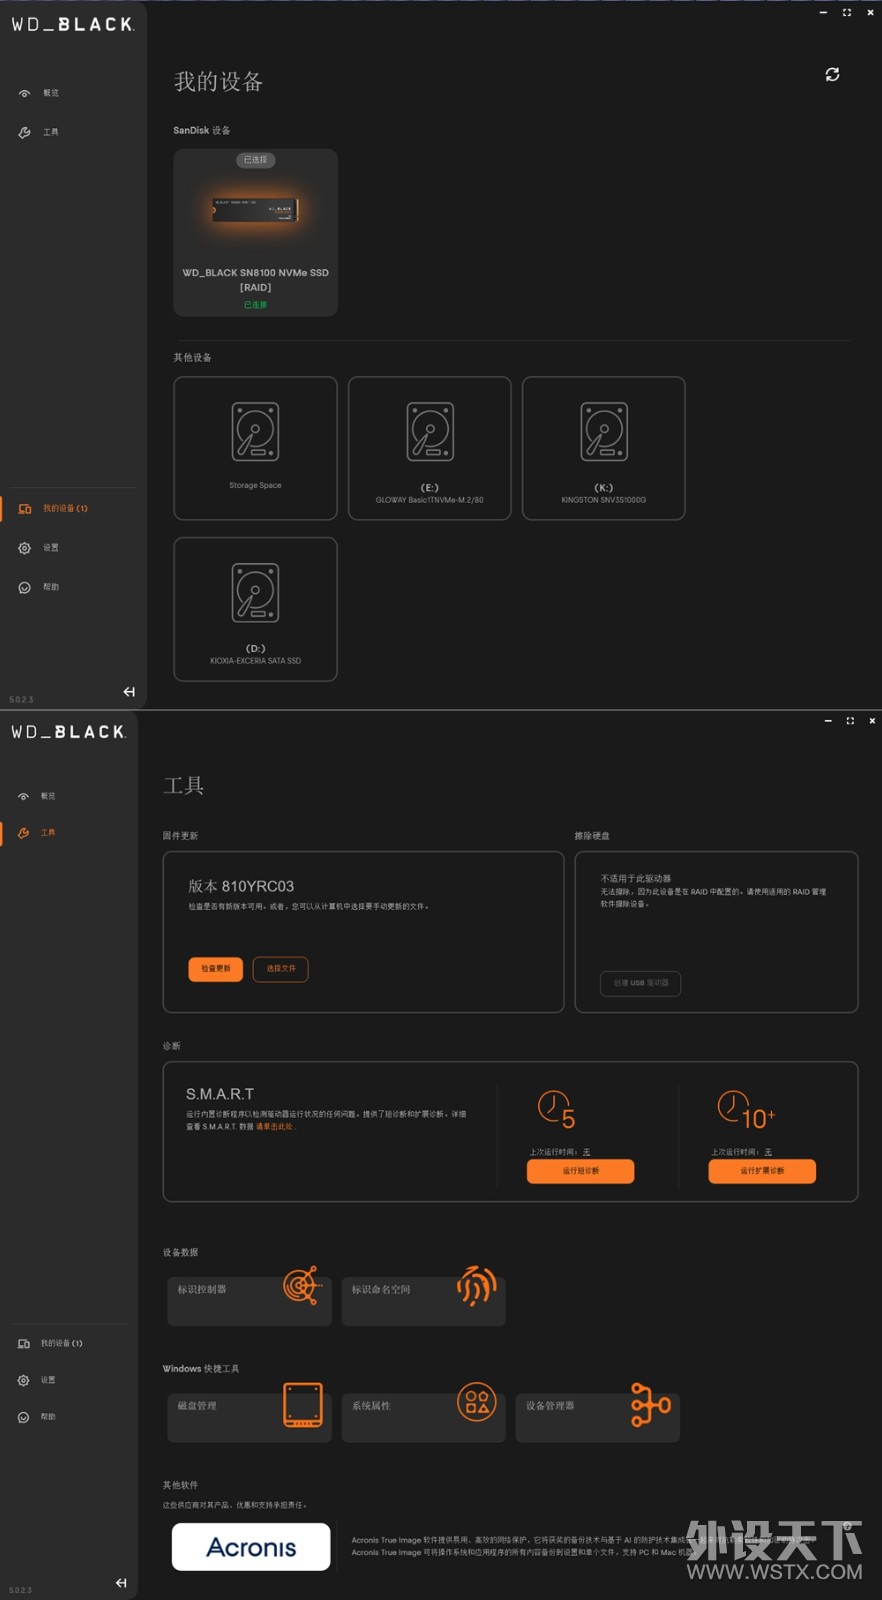Click the S.M.A.R.T heading
Image resolution: width=882 pixels, height=1600 pixels.
click(220, 1094)
